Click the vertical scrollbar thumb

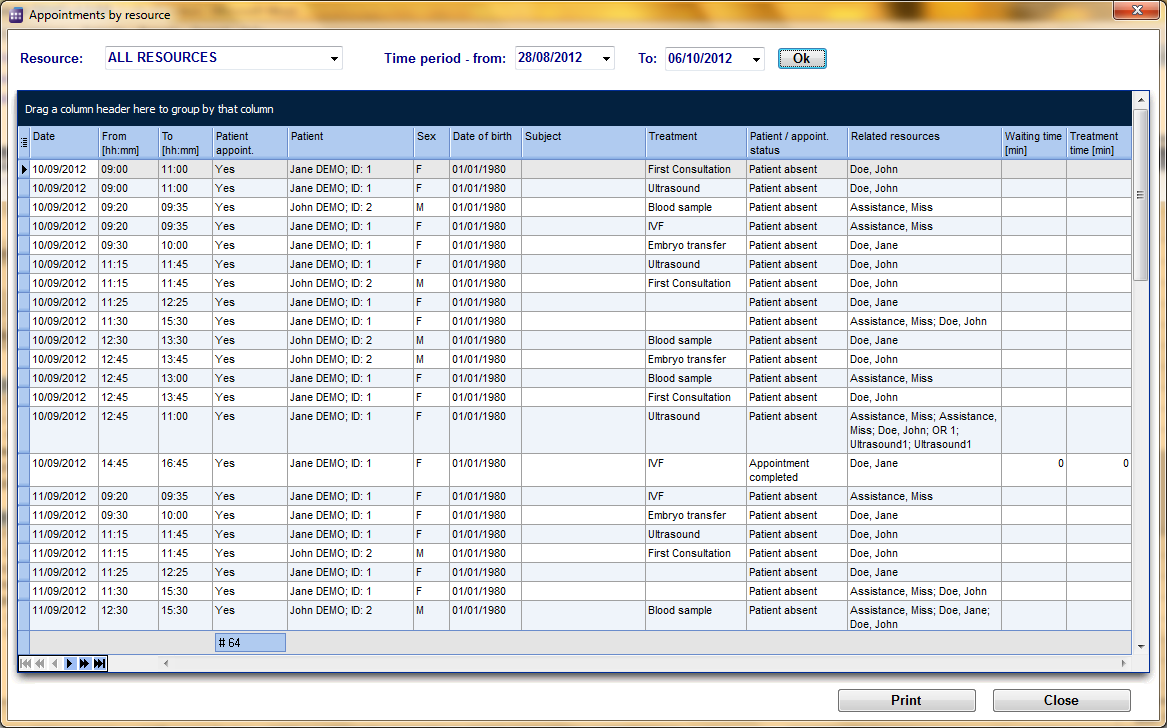point(1140,195)
